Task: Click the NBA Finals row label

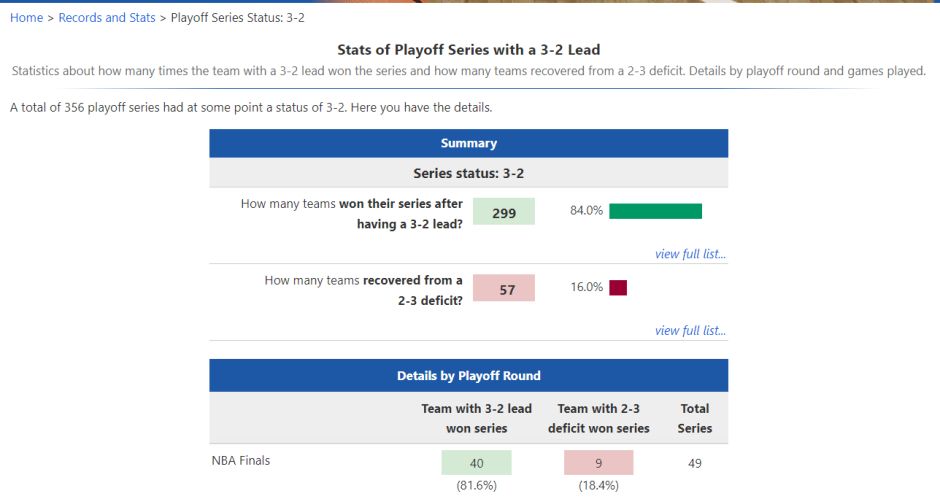Action: 240,461
